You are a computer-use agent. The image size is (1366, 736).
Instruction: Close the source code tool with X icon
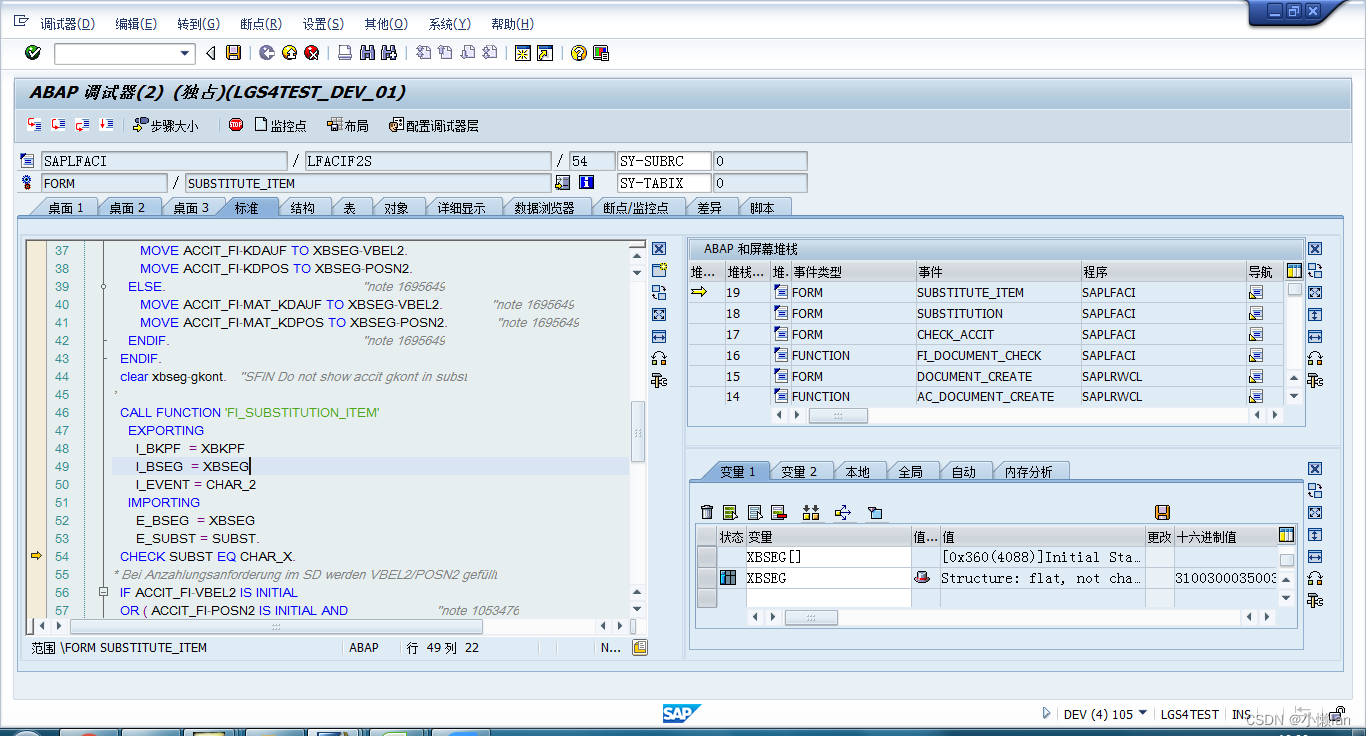tap(659, 248)
